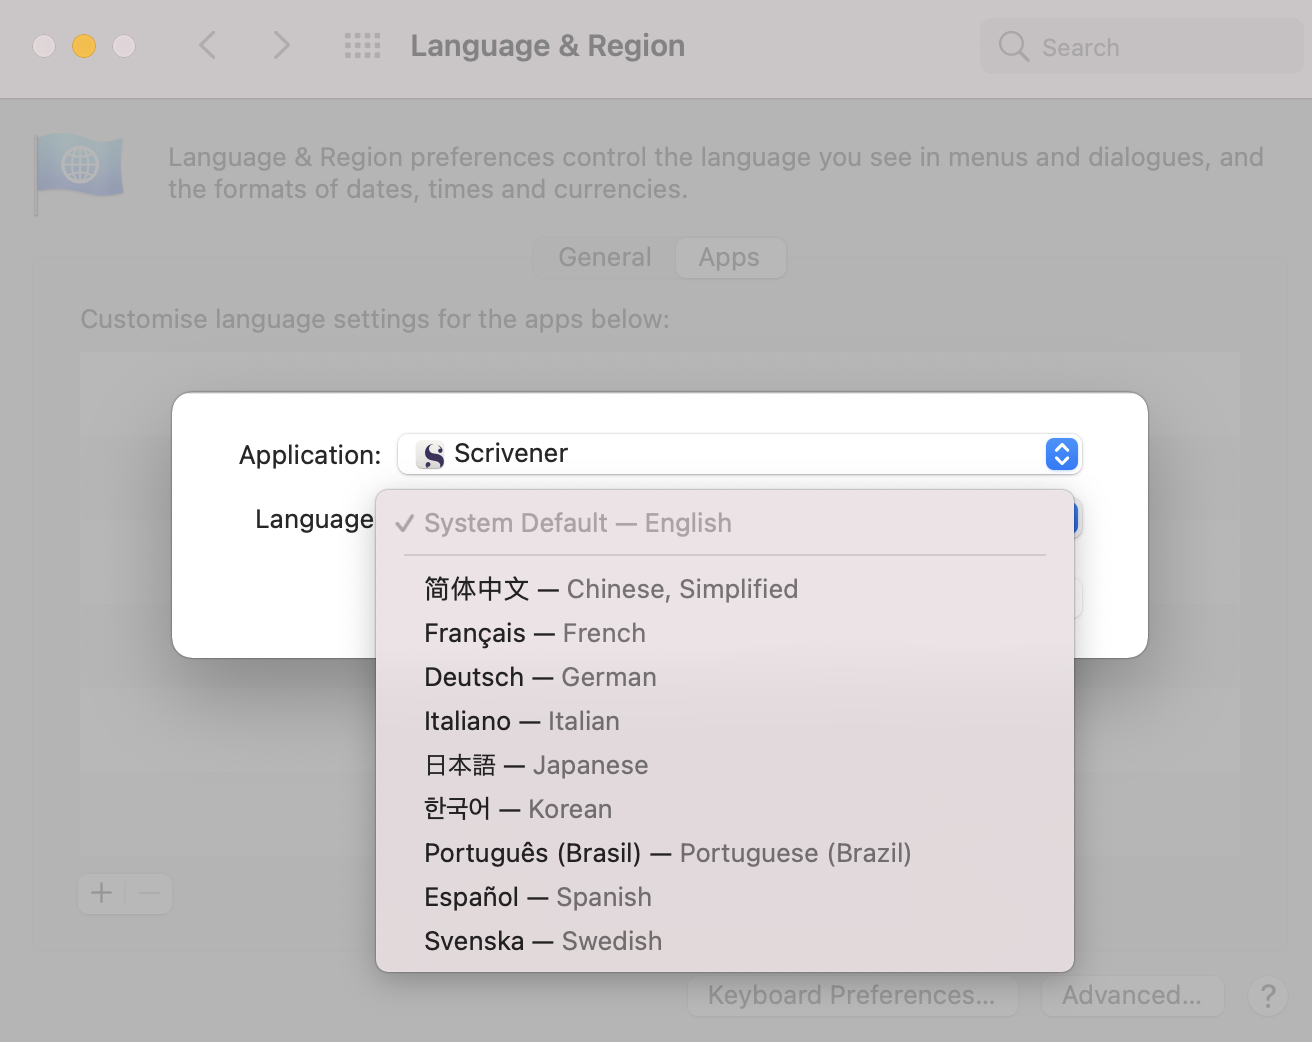
Task: Select System Default — English entry
Action: click(724, 523)
